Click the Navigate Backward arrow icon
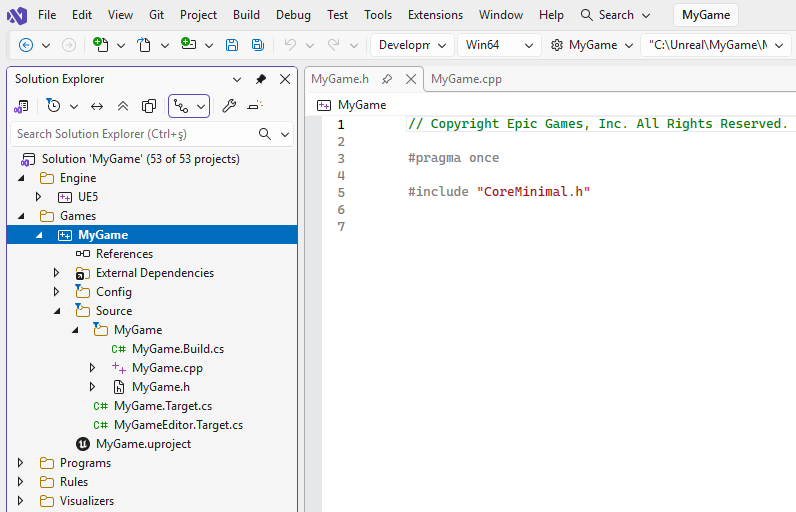 click(26, 45)
